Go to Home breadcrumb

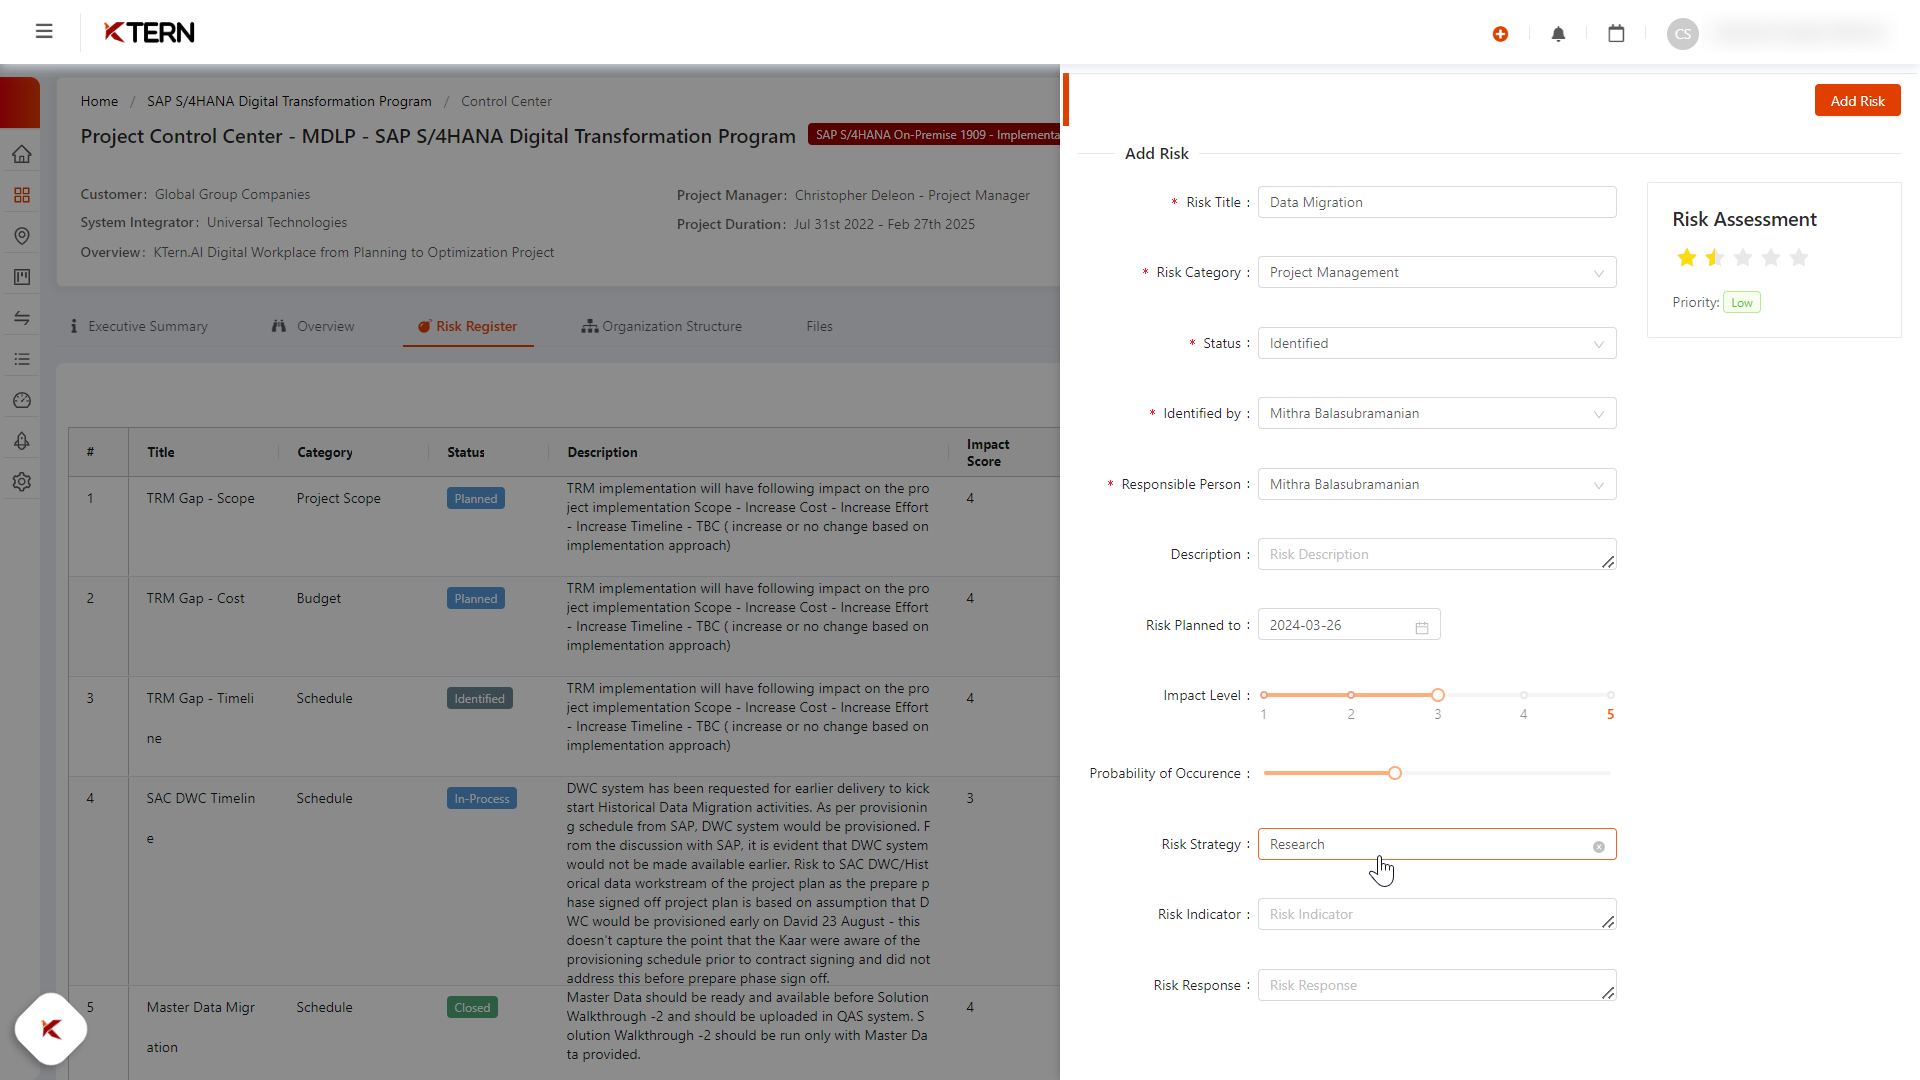(x=99, y=102)
